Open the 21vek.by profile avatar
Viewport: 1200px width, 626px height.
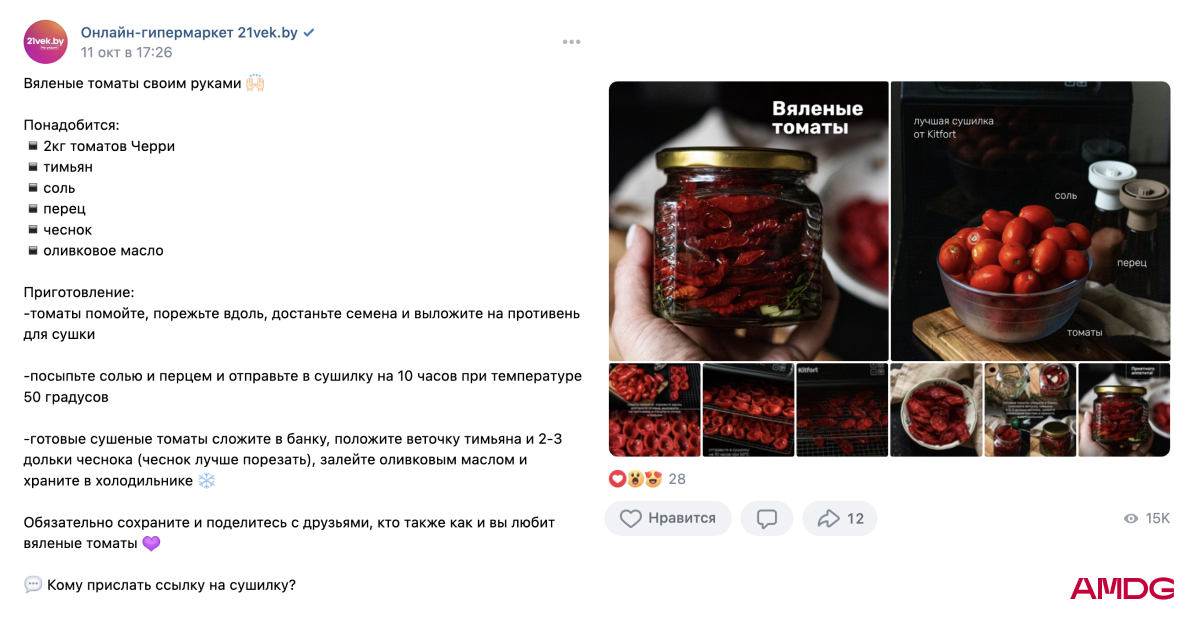(x=45, y=42)
